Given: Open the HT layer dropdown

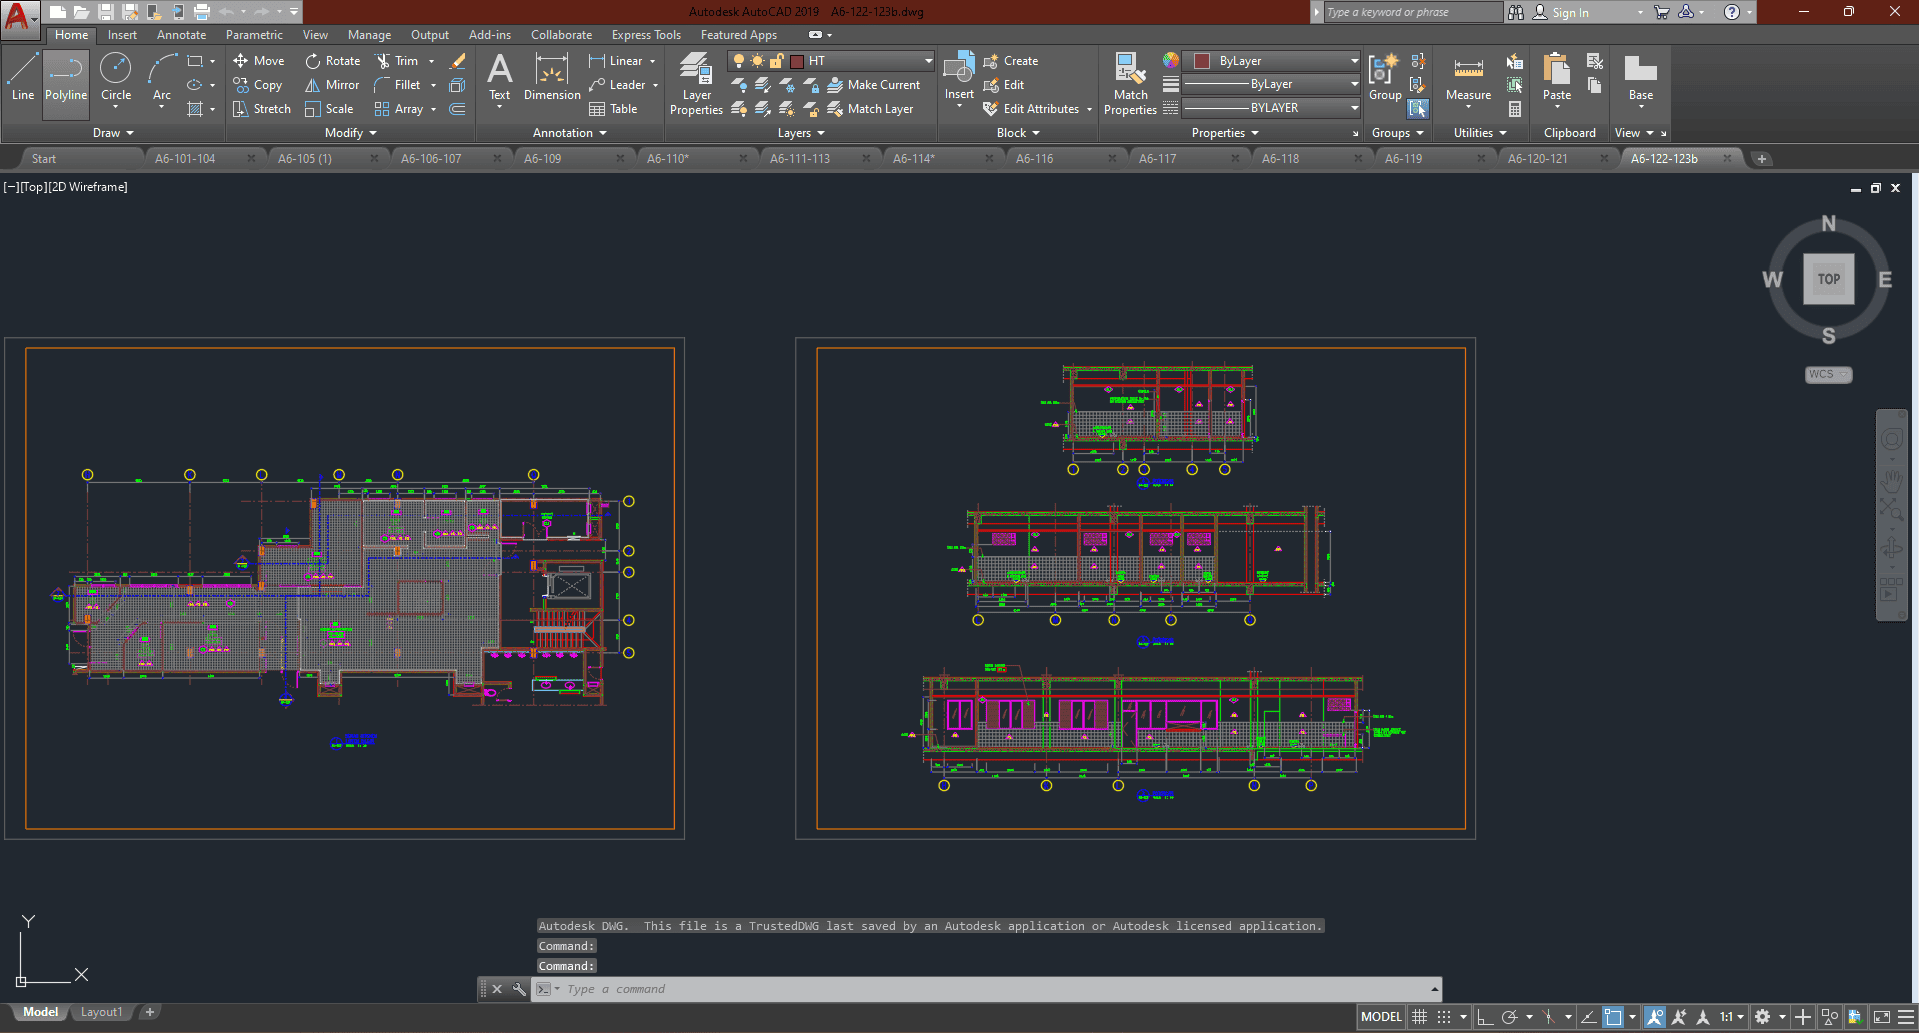Looking at the screenshot, I should [928, 61].
